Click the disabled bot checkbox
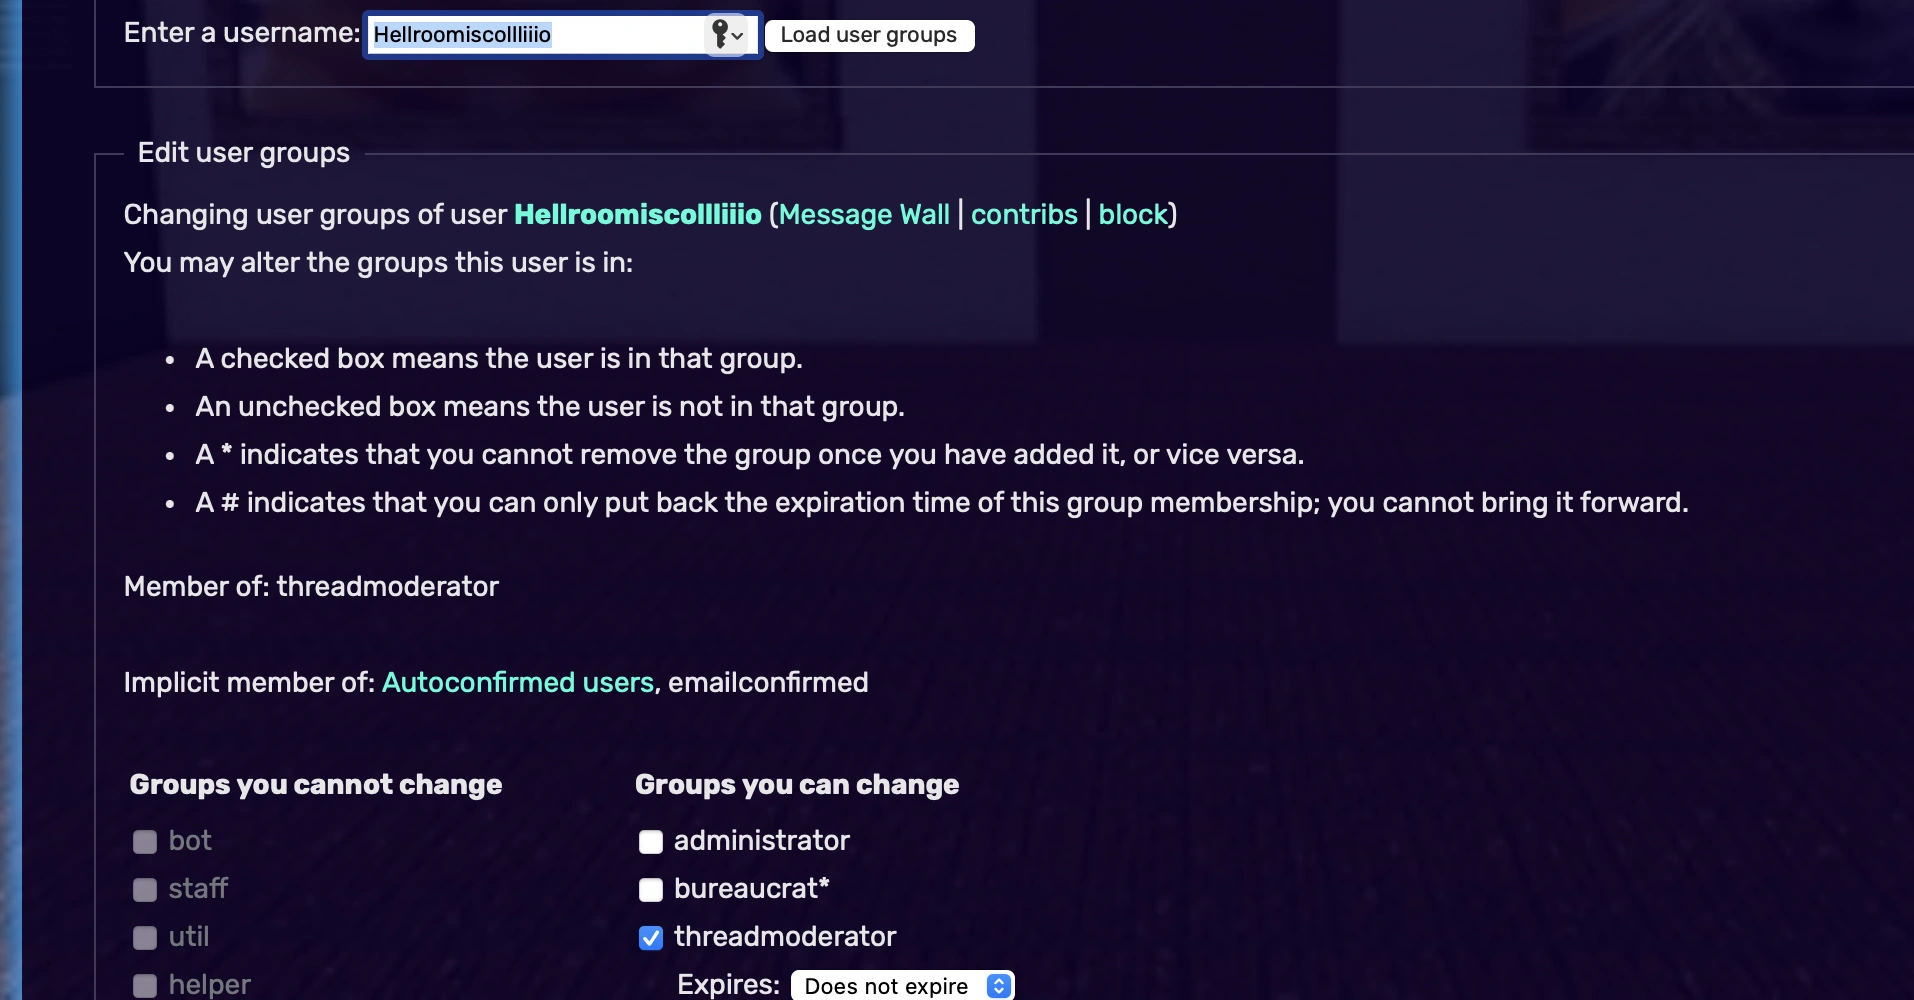 pos(145,841)
